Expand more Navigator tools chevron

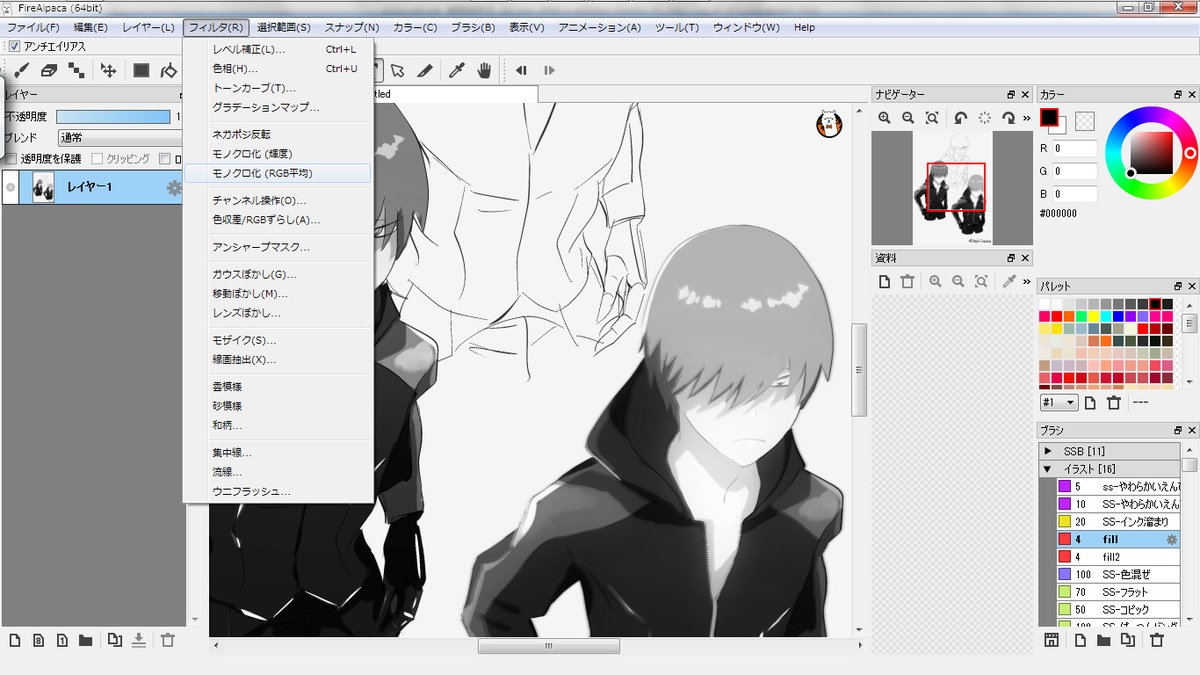pos(1027,117)
